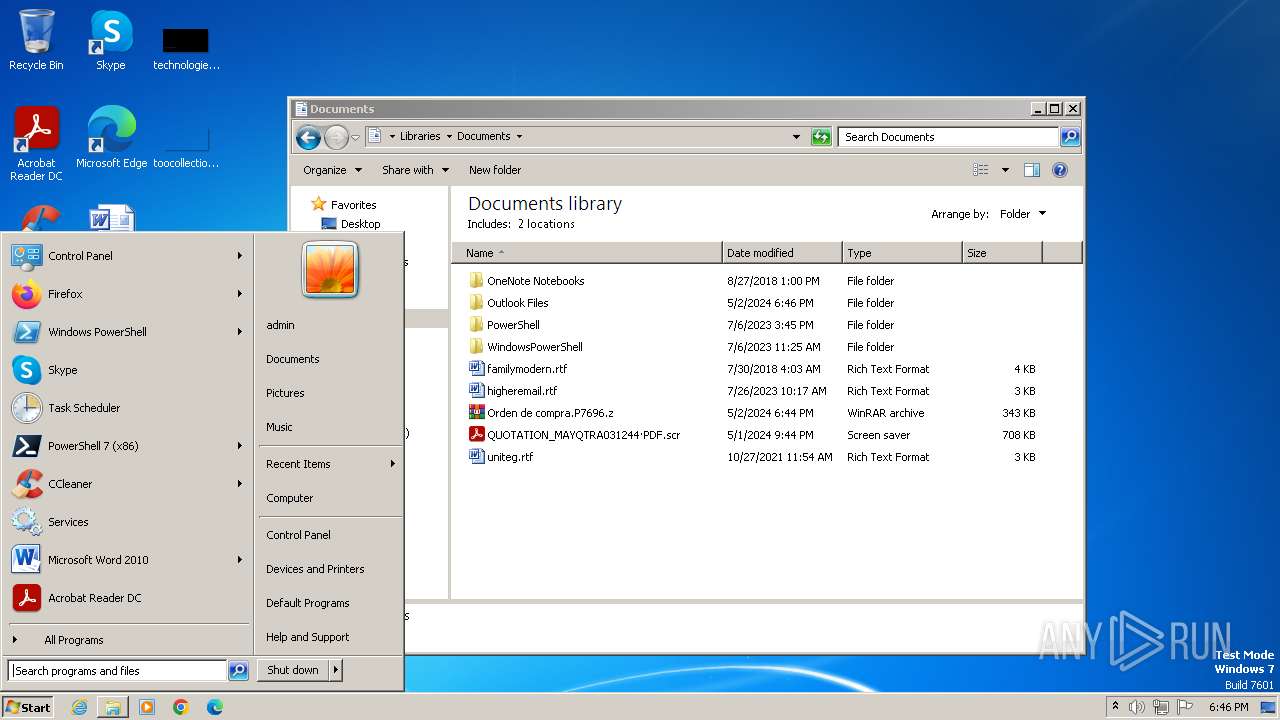Open Windows Media Player from taskbar
Screen dimensions: 1280x720
coord(147,707)
